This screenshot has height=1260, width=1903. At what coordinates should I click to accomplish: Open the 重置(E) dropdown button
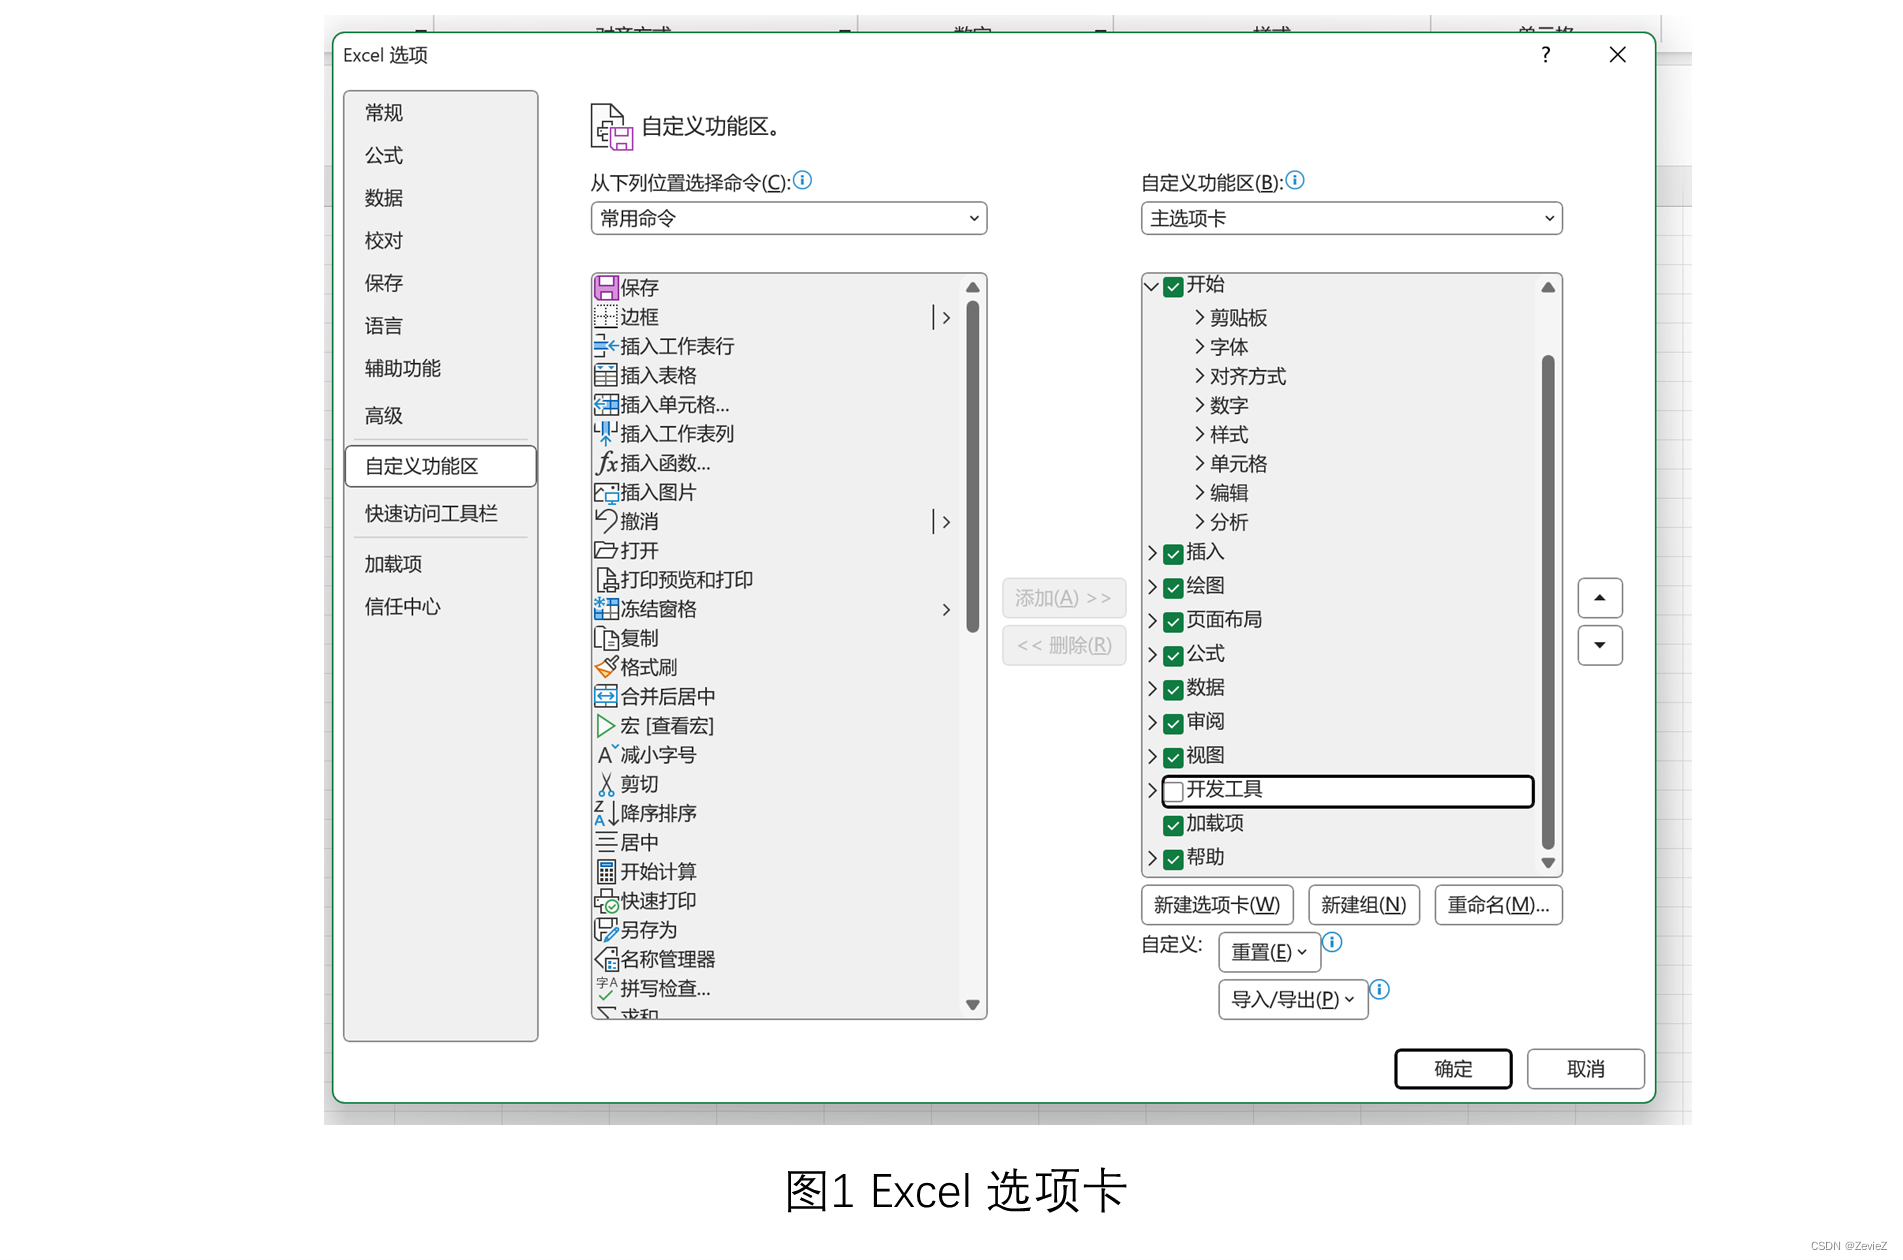1269,952
